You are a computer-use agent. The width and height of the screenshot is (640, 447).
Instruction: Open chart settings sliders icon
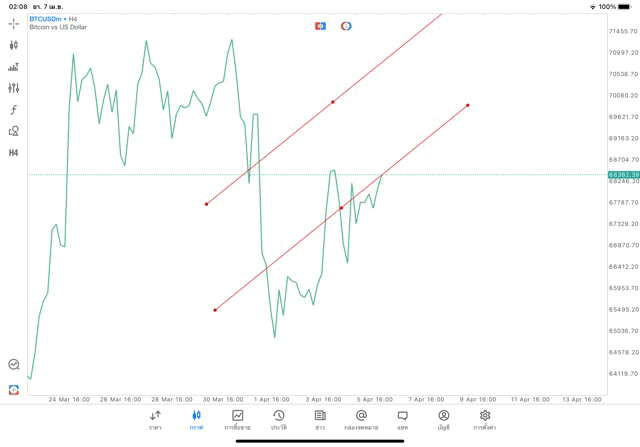13,88
